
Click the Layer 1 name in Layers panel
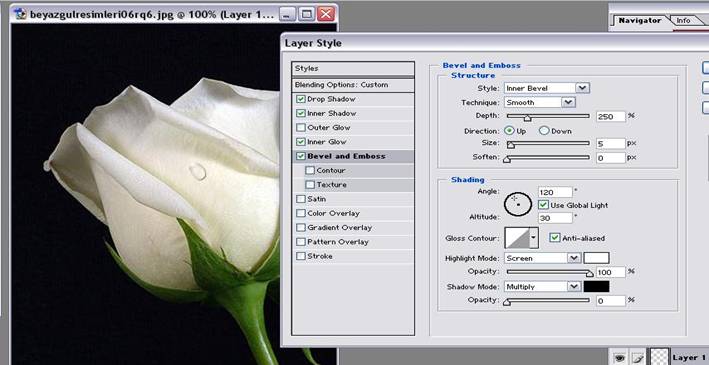pyautogui.click(x=688, y=358)
